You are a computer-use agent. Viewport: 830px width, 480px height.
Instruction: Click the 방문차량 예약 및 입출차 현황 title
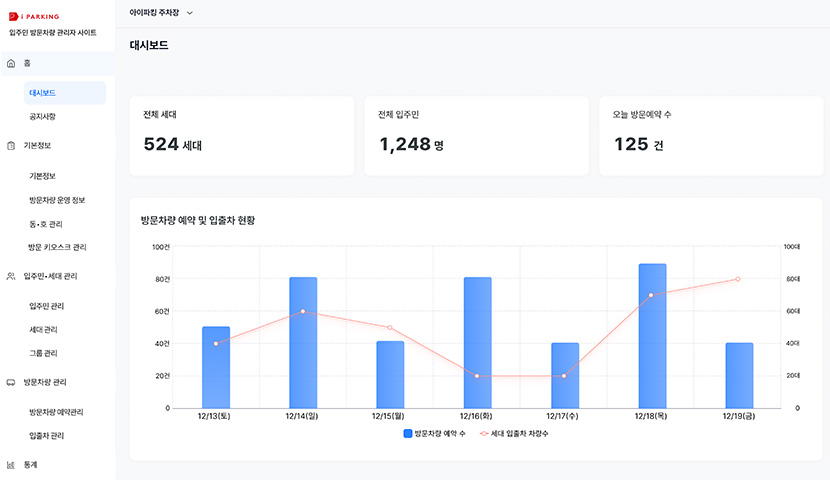click(x=198, y=220)
